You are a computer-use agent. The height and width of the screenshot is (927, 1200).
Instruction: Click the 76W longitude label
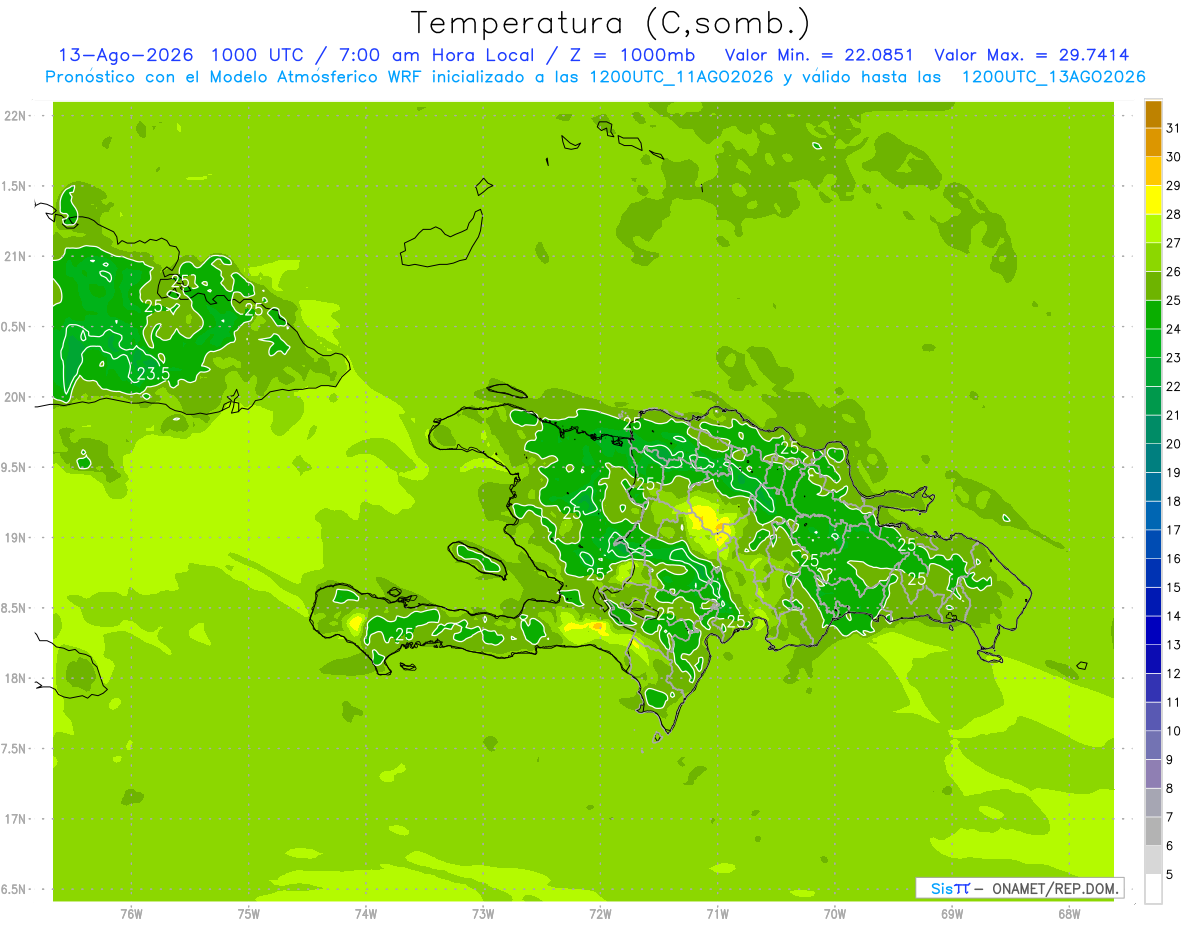131,914
